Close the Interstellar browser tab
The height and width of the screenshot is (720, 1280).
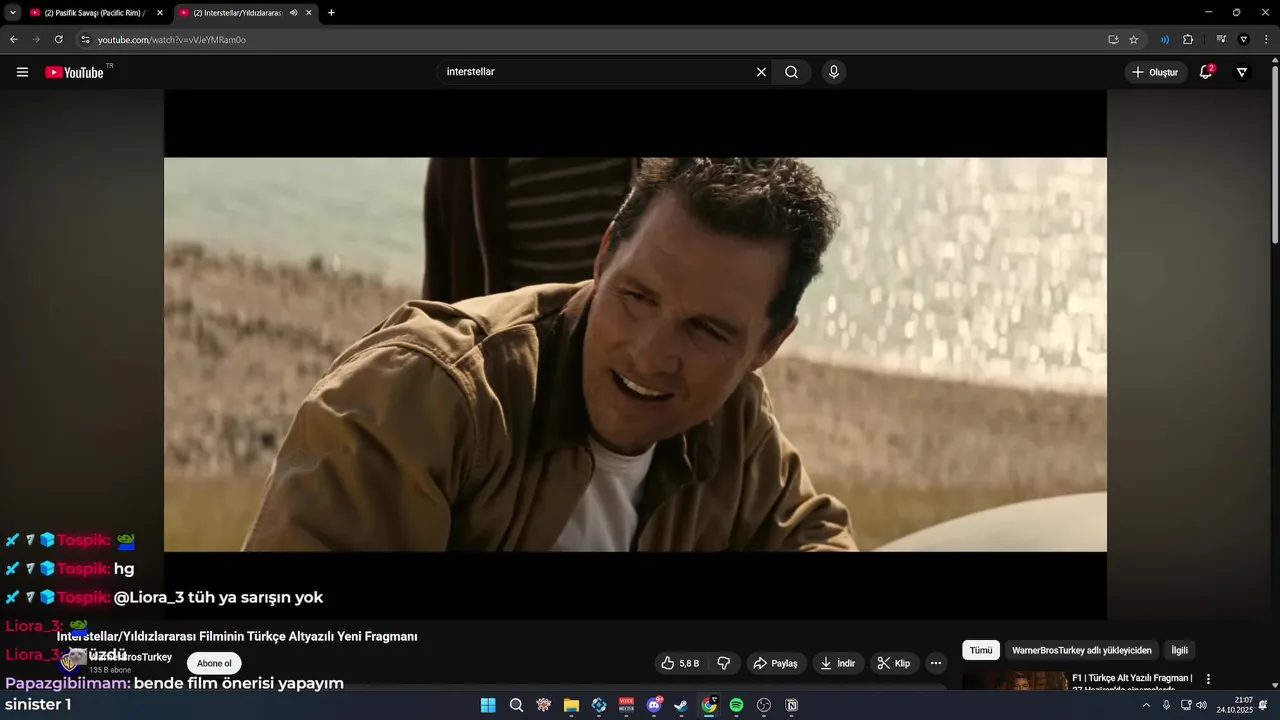[309, 13]
